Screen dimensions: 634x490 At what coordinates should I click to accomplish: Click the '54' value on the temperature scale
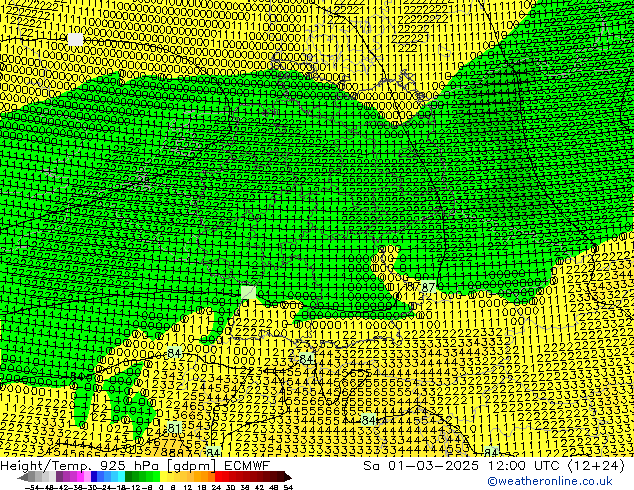click(x=288, y=487)
